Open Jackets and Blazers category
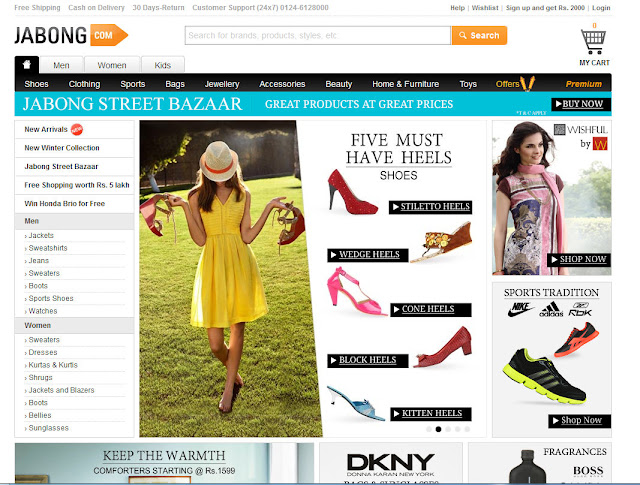 (x=61, y=390)
